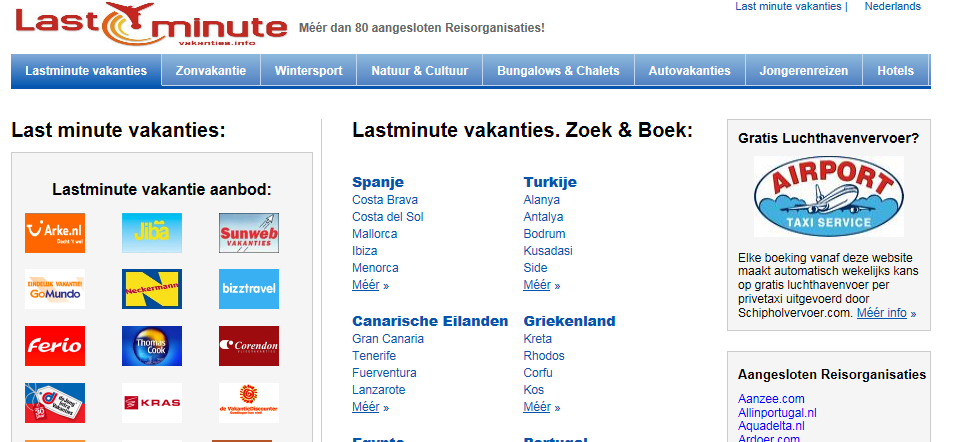Click the Ferio logo
Viewport: 970px width, 442px height.
(54, 346)
